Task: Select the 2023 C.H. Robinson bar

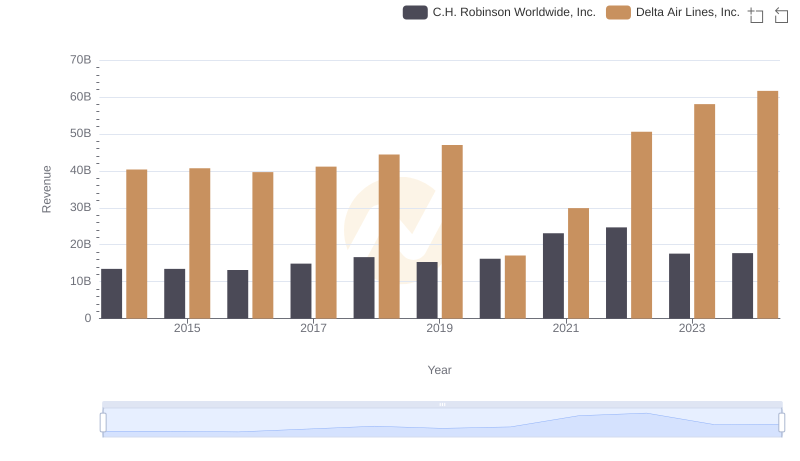Action: 680,286
